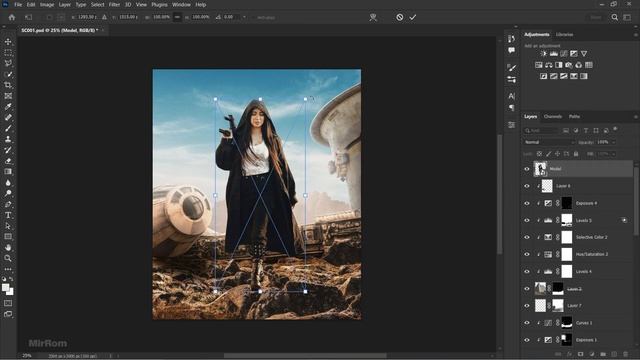Hide the Model layer
Image resolution: width=640 pixels, height=360 pixels.
(527, 169)
